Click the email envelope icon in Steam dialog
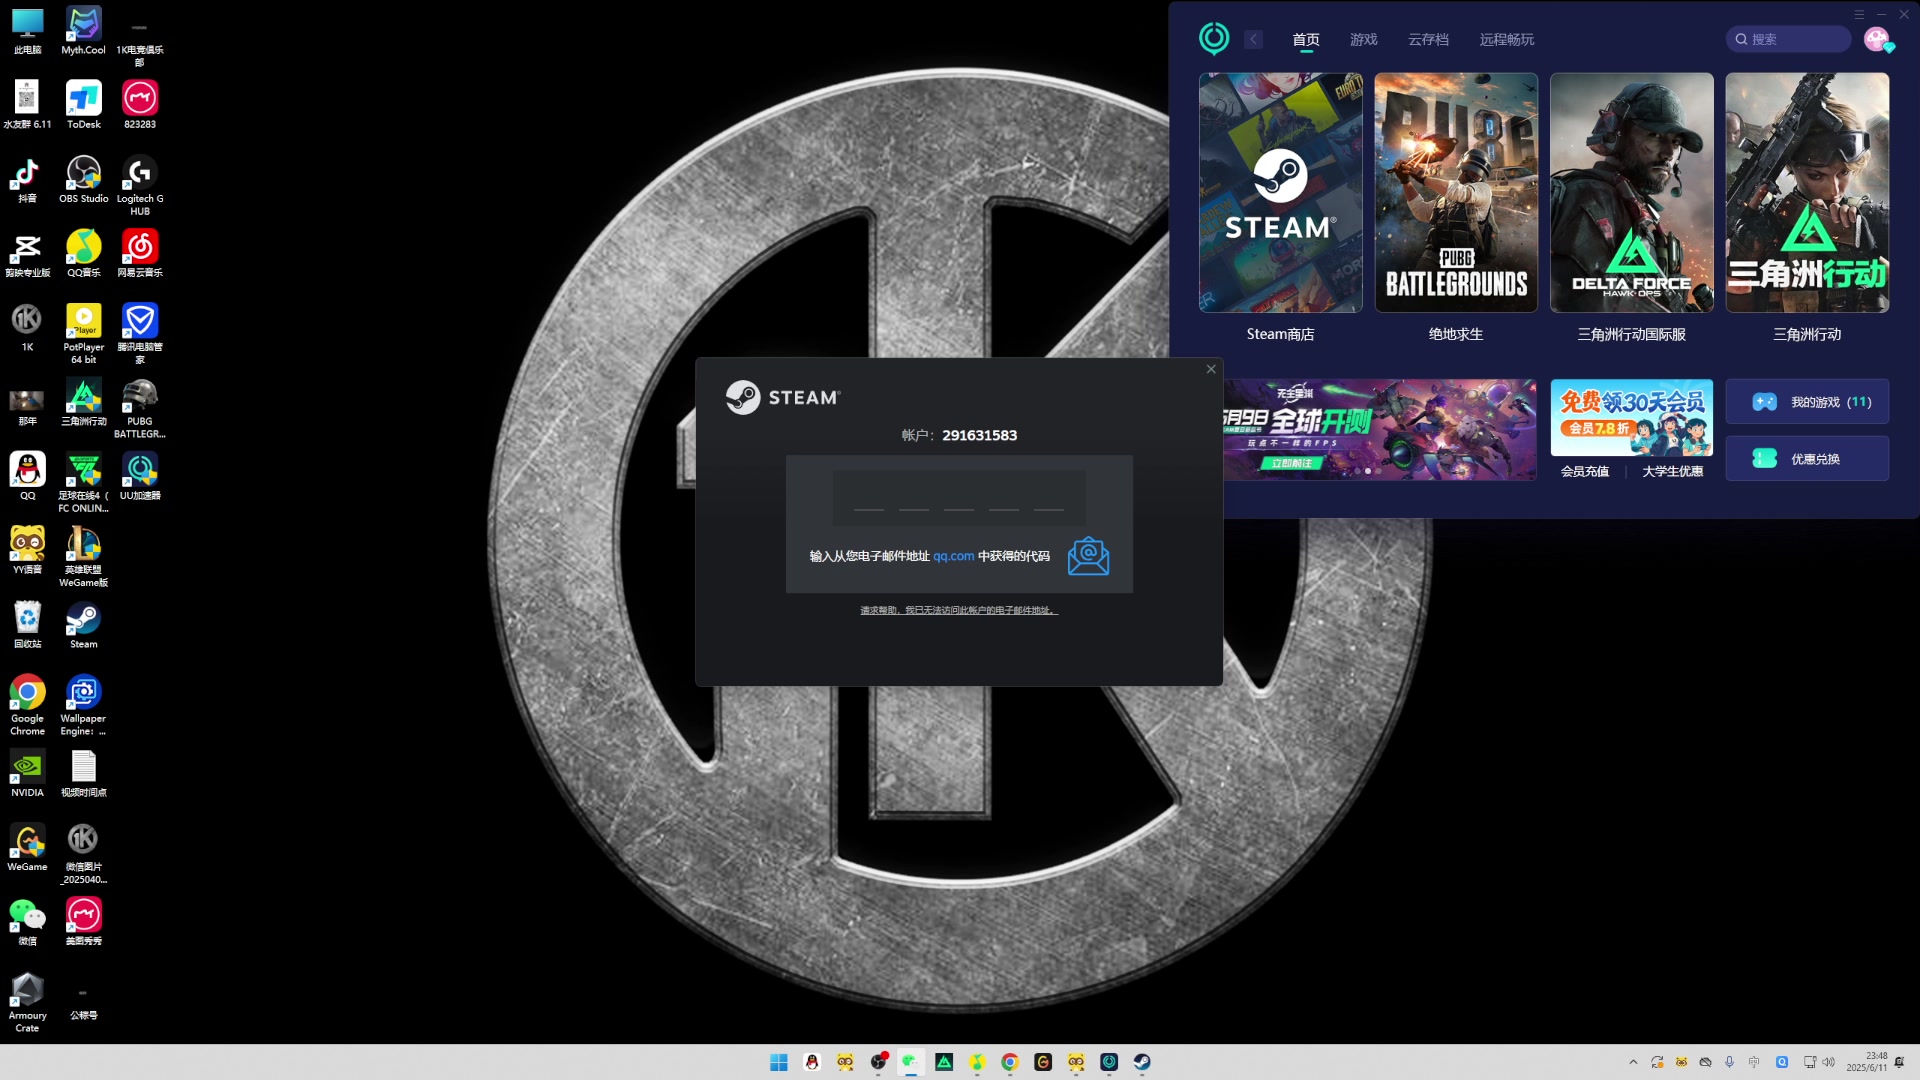Image resolution: width=1920 pixels, height=1080 pixels. [1088, 556]
